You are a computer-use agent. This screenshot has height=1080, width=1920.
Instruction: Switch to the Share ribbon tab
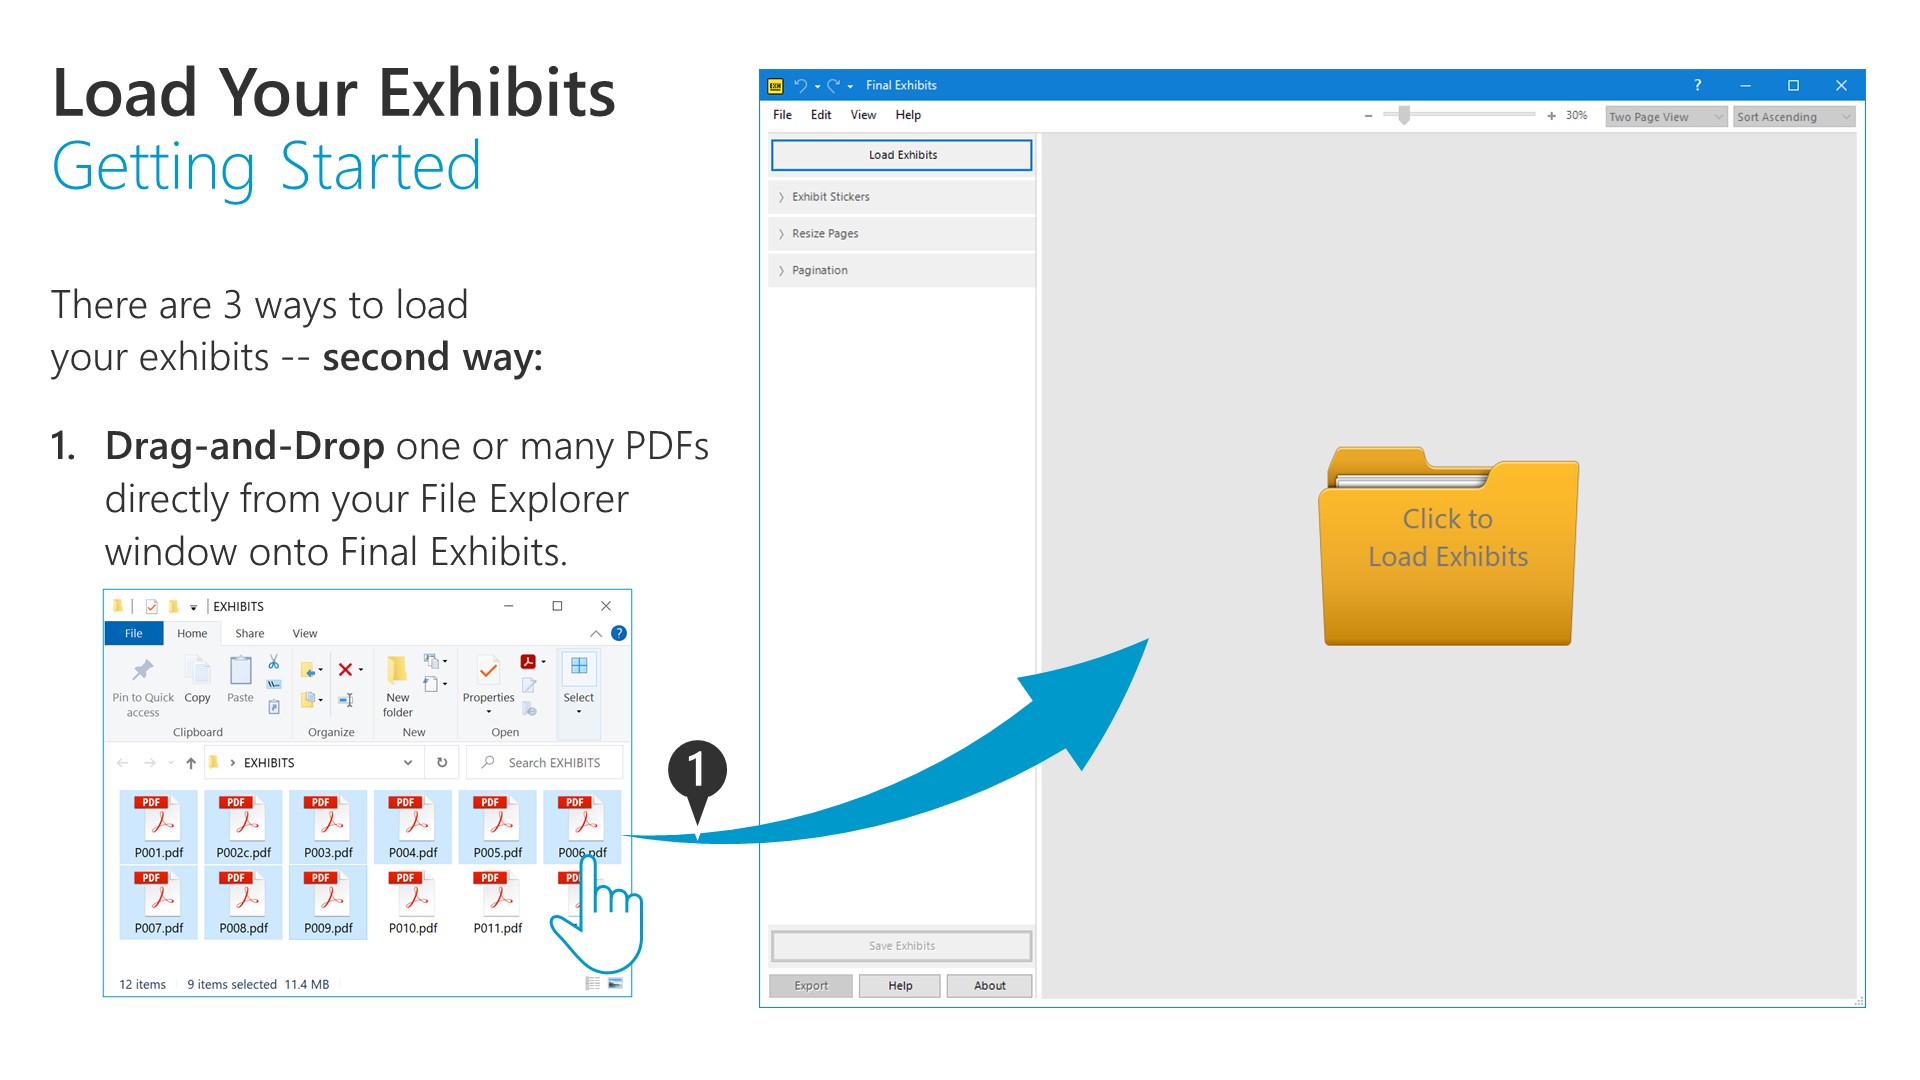tap(249, 633)
